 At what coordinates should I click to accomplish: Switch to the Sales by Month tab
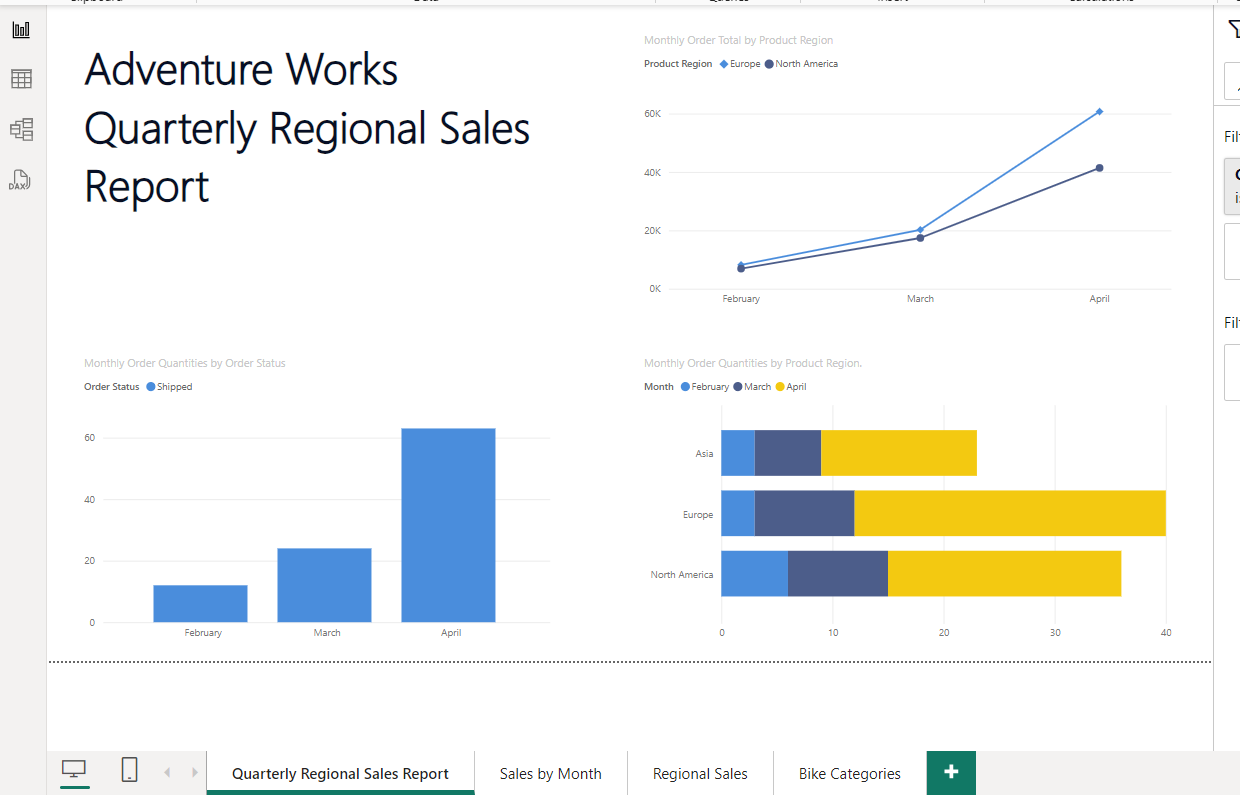550,773
